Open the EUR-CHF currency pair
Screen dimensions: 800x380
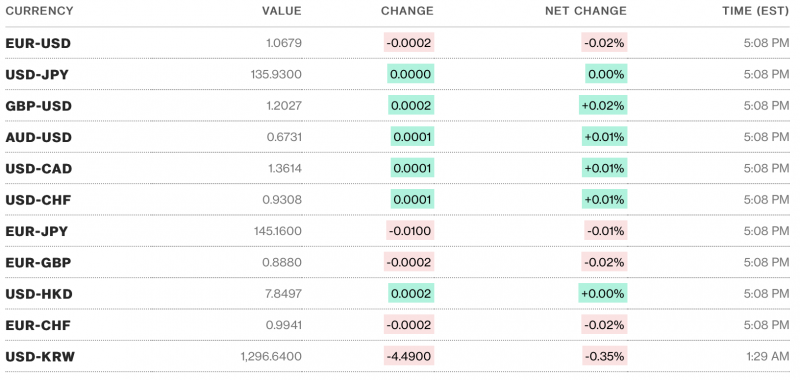tap(38, 325)
